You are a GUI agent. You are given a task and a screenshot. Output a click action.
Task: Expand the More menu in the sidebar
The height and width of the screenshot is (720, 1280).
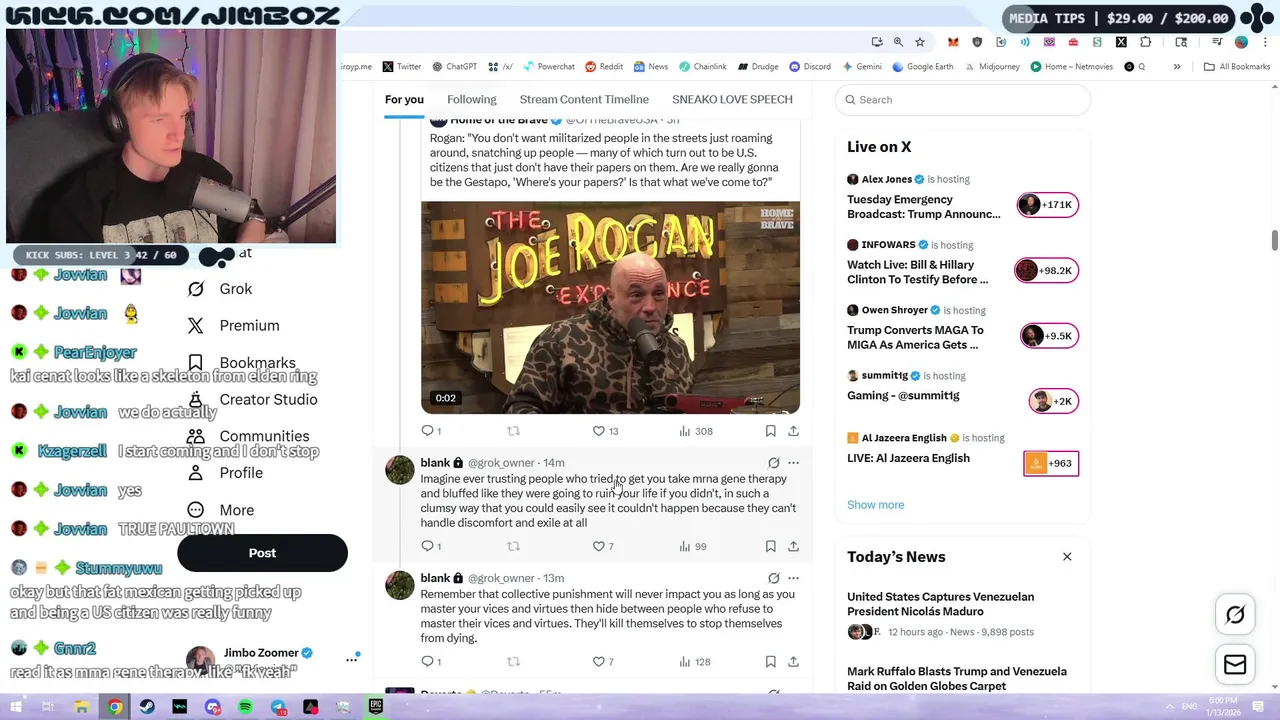(x=221, y=510)
